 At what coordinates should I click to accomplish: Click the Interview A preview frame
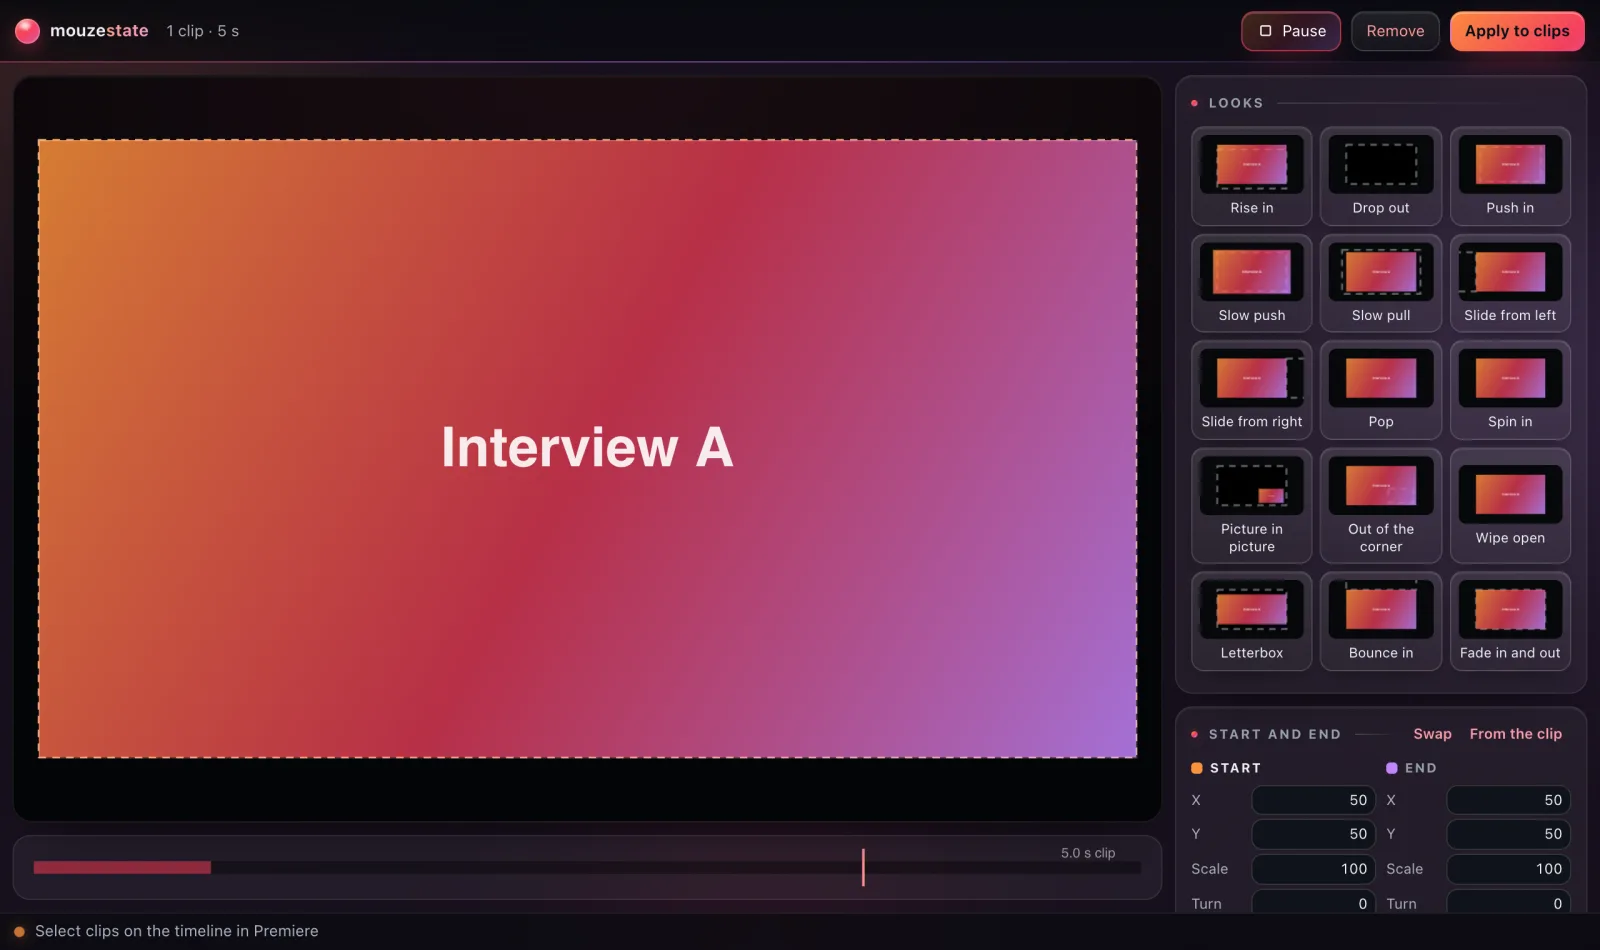point(587,448)
